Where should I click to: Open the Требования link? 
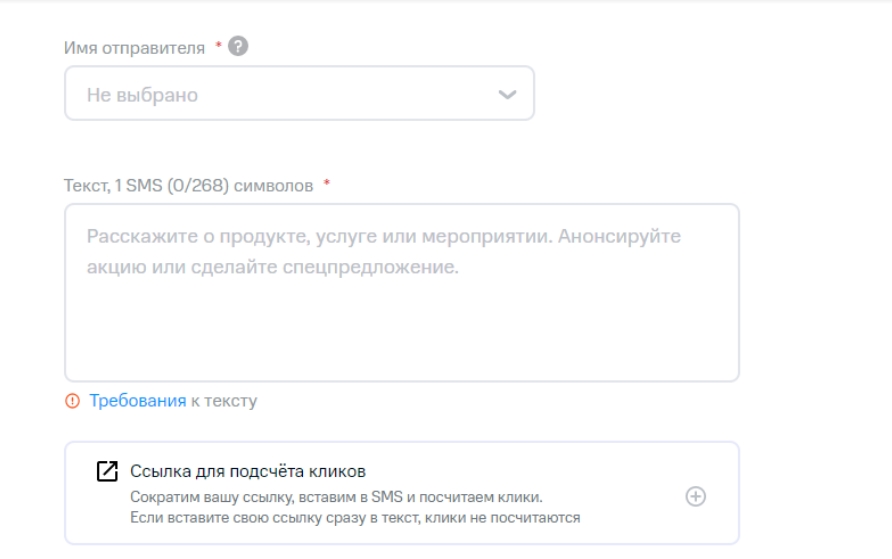(138, 402)
